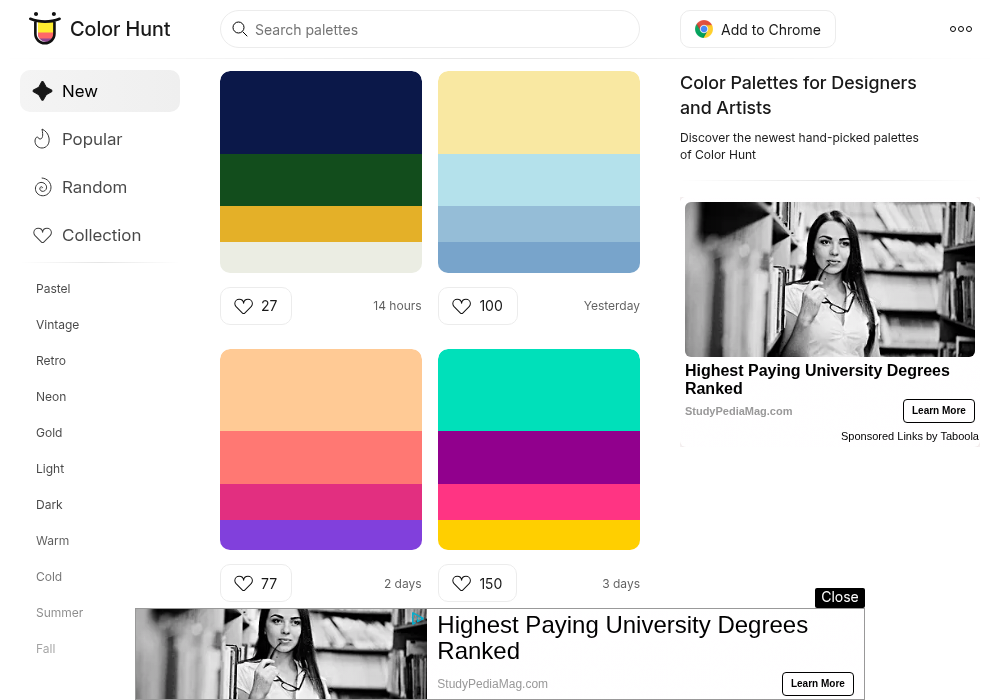Select the Cold tag
Image resolution: width=1000 pixels, height=700 pixels.
click(49, 577)
